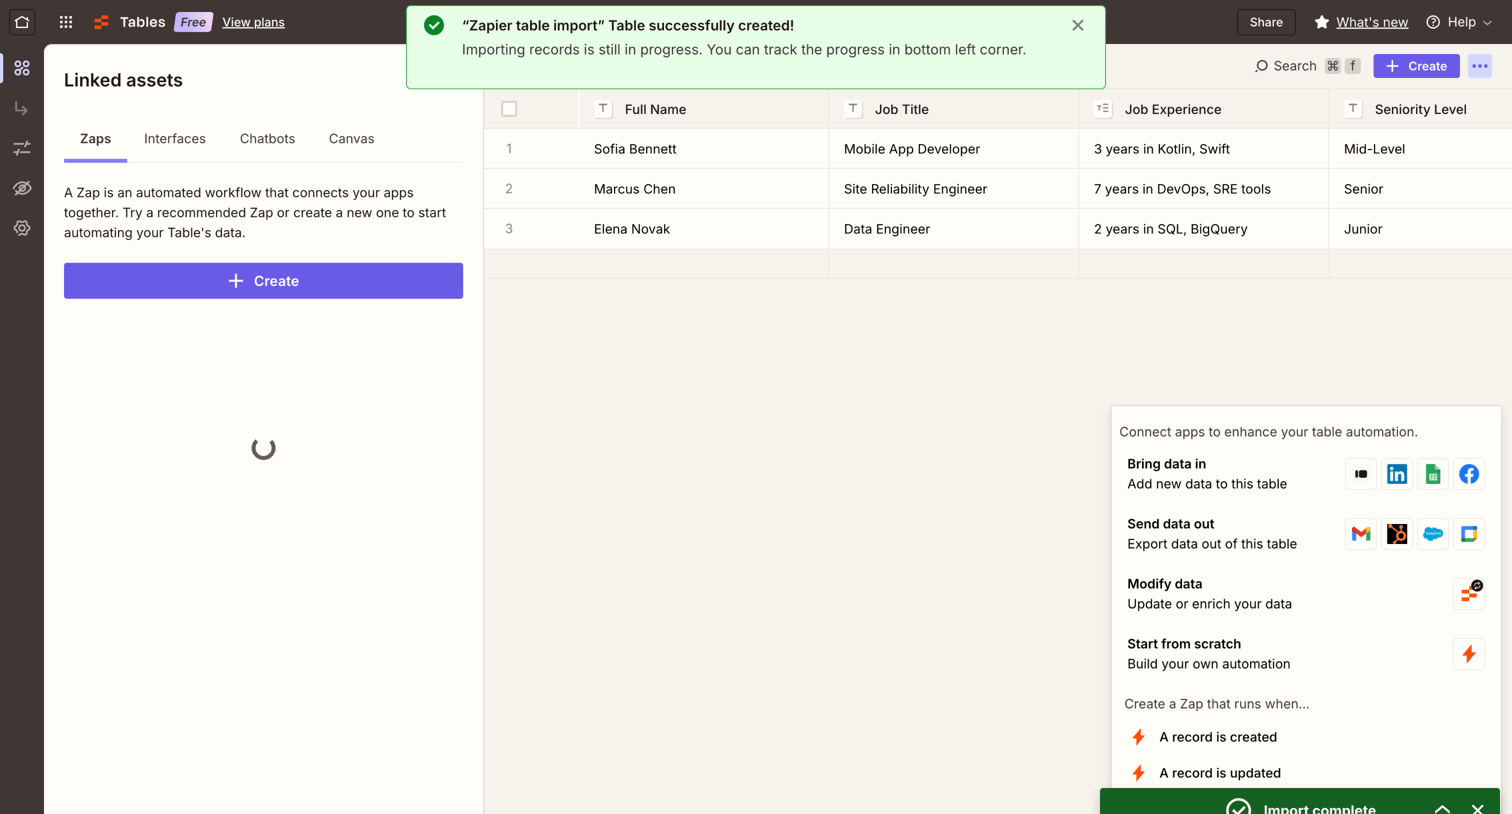Screen dimensions: 1512x814
Task: Switch to the Zaps tab
Action: 95,139
